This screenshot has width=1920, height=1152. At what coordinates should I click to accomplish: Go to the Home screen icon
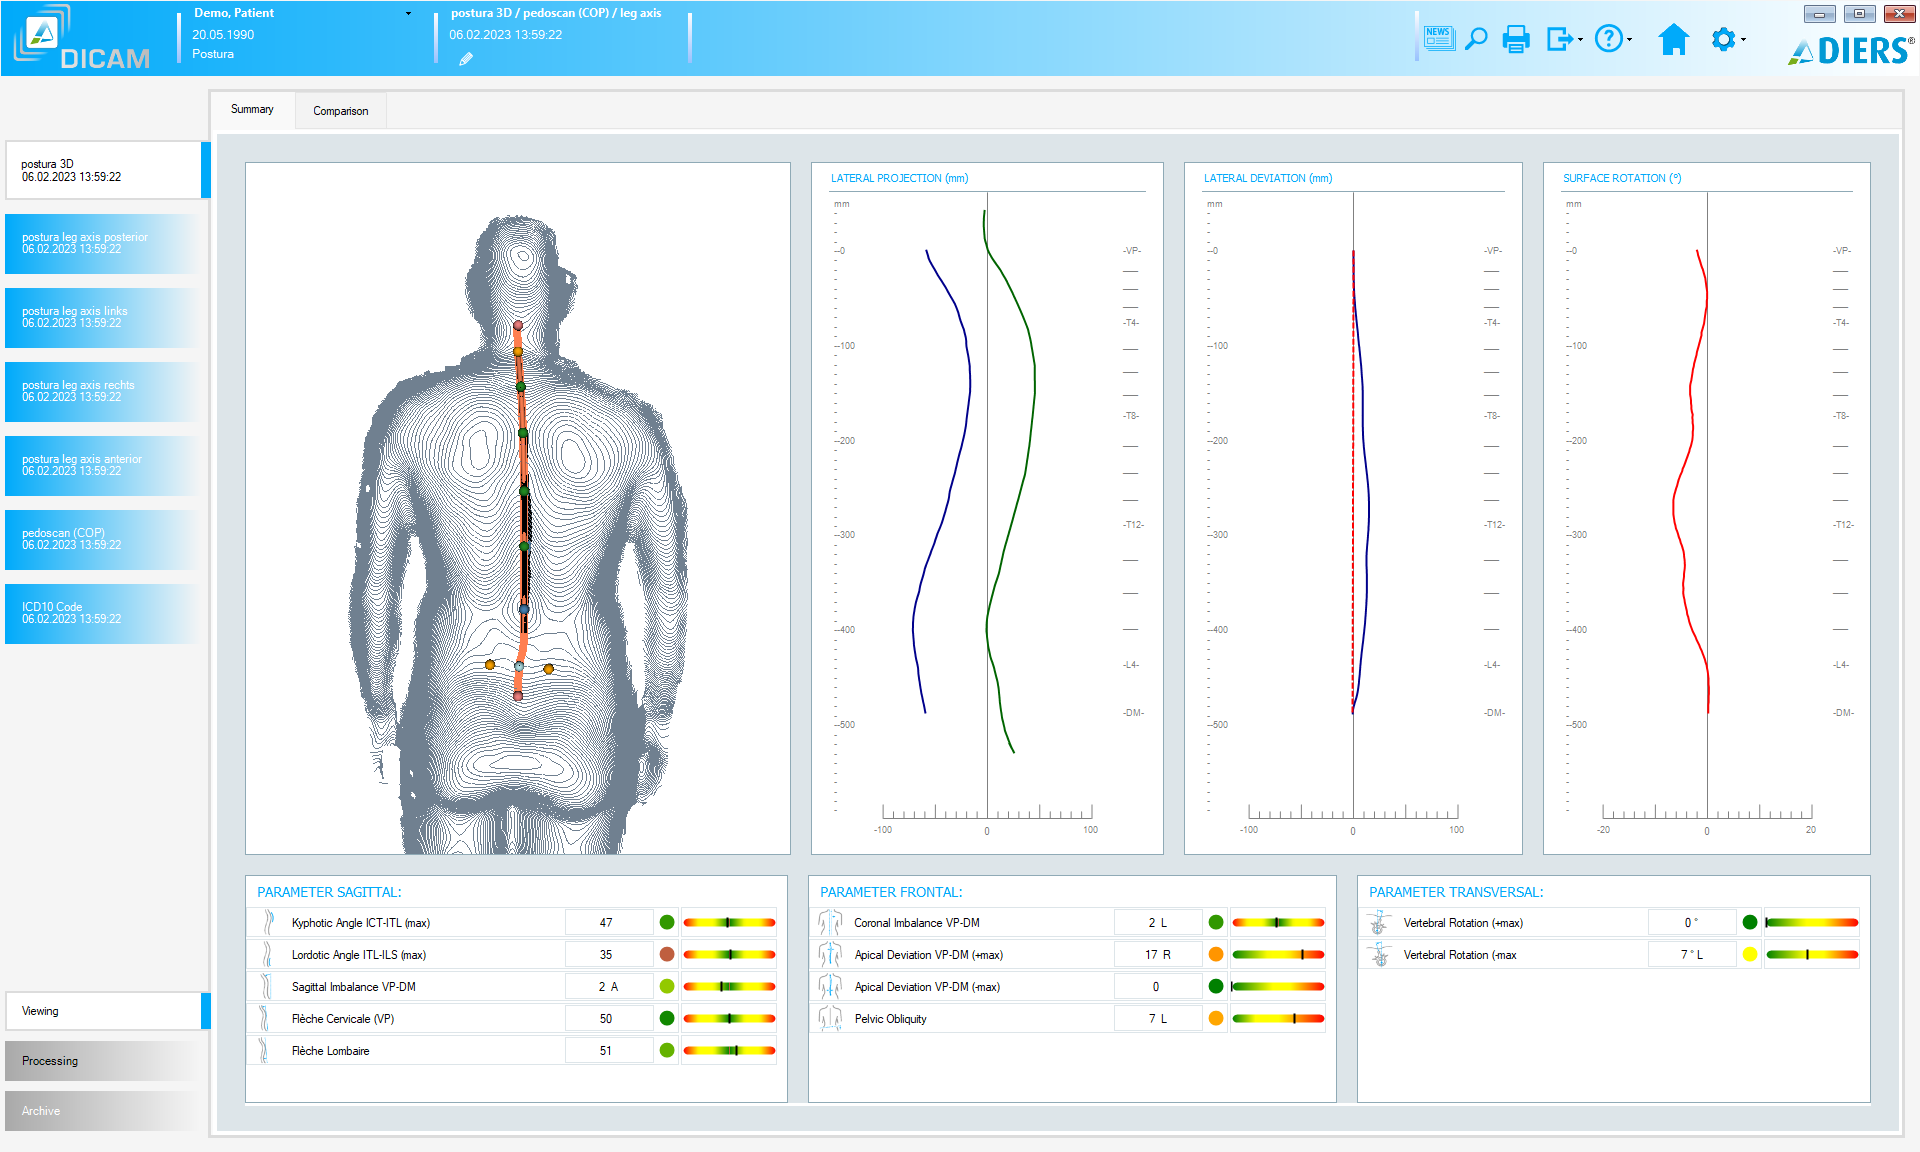tap(1673, 39)
